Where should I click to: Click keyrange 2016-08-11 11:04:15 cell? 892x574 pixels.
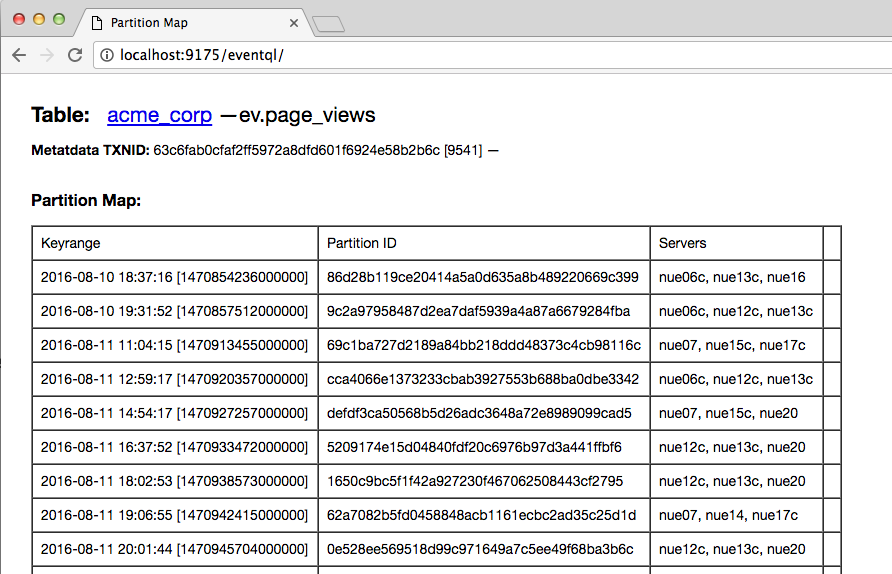pyautogui.click(x=175, y=345)
